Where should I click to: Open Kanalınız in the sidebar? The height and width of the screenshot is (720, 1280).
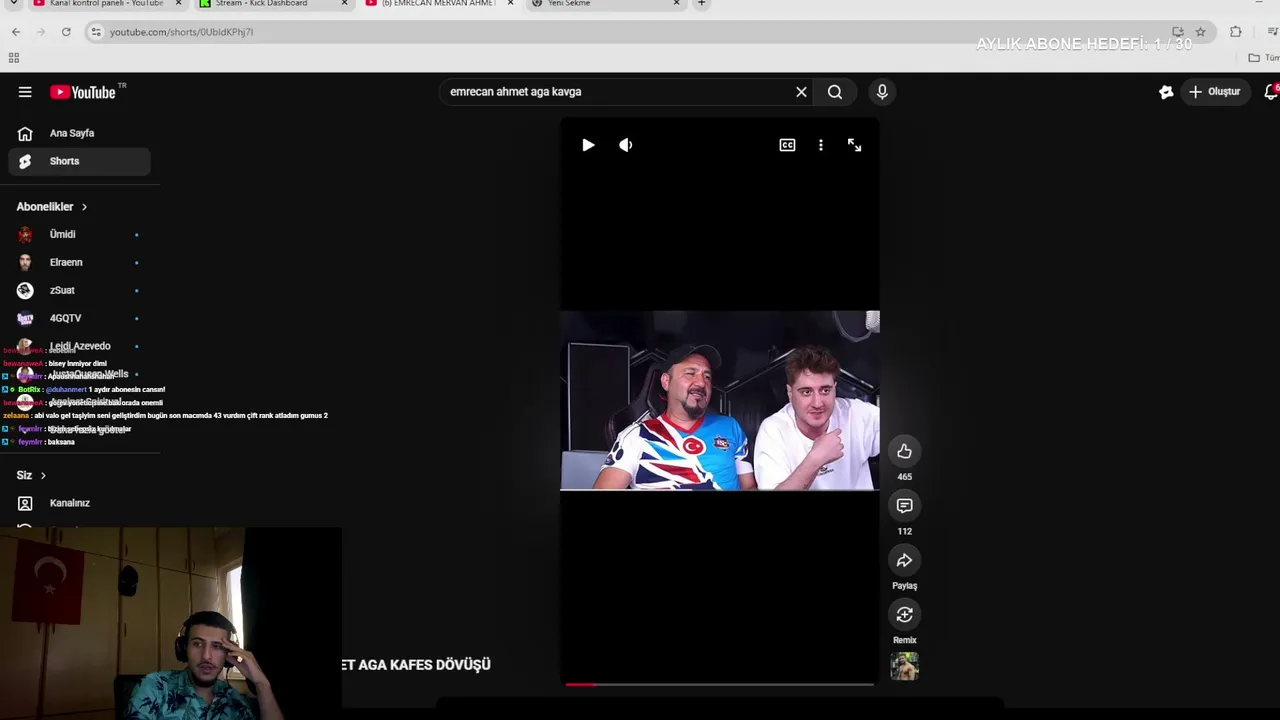click(x=80, y=503)
